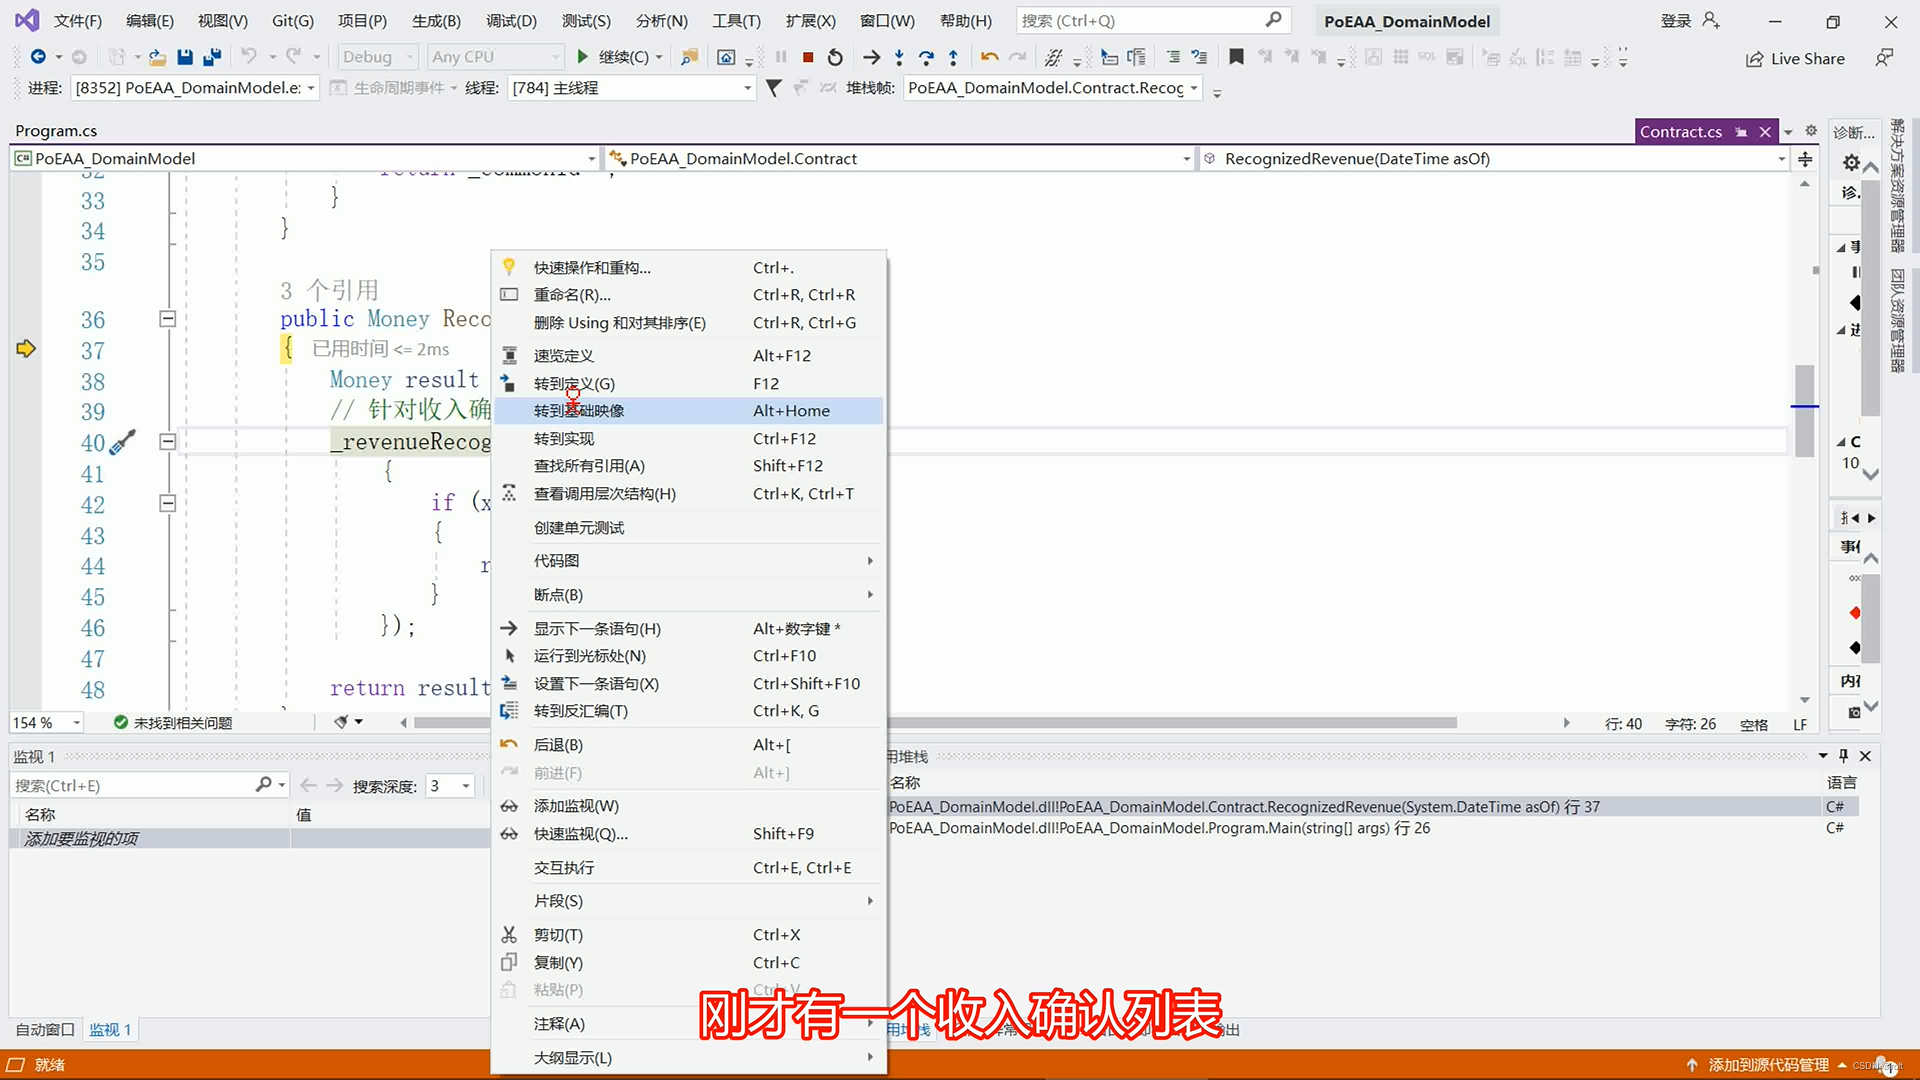Open the Debug menu in menu bar
Image resolution: width=1920 pixels, height=1080 pixels.
pyautogui.click(x=511, y=21)
